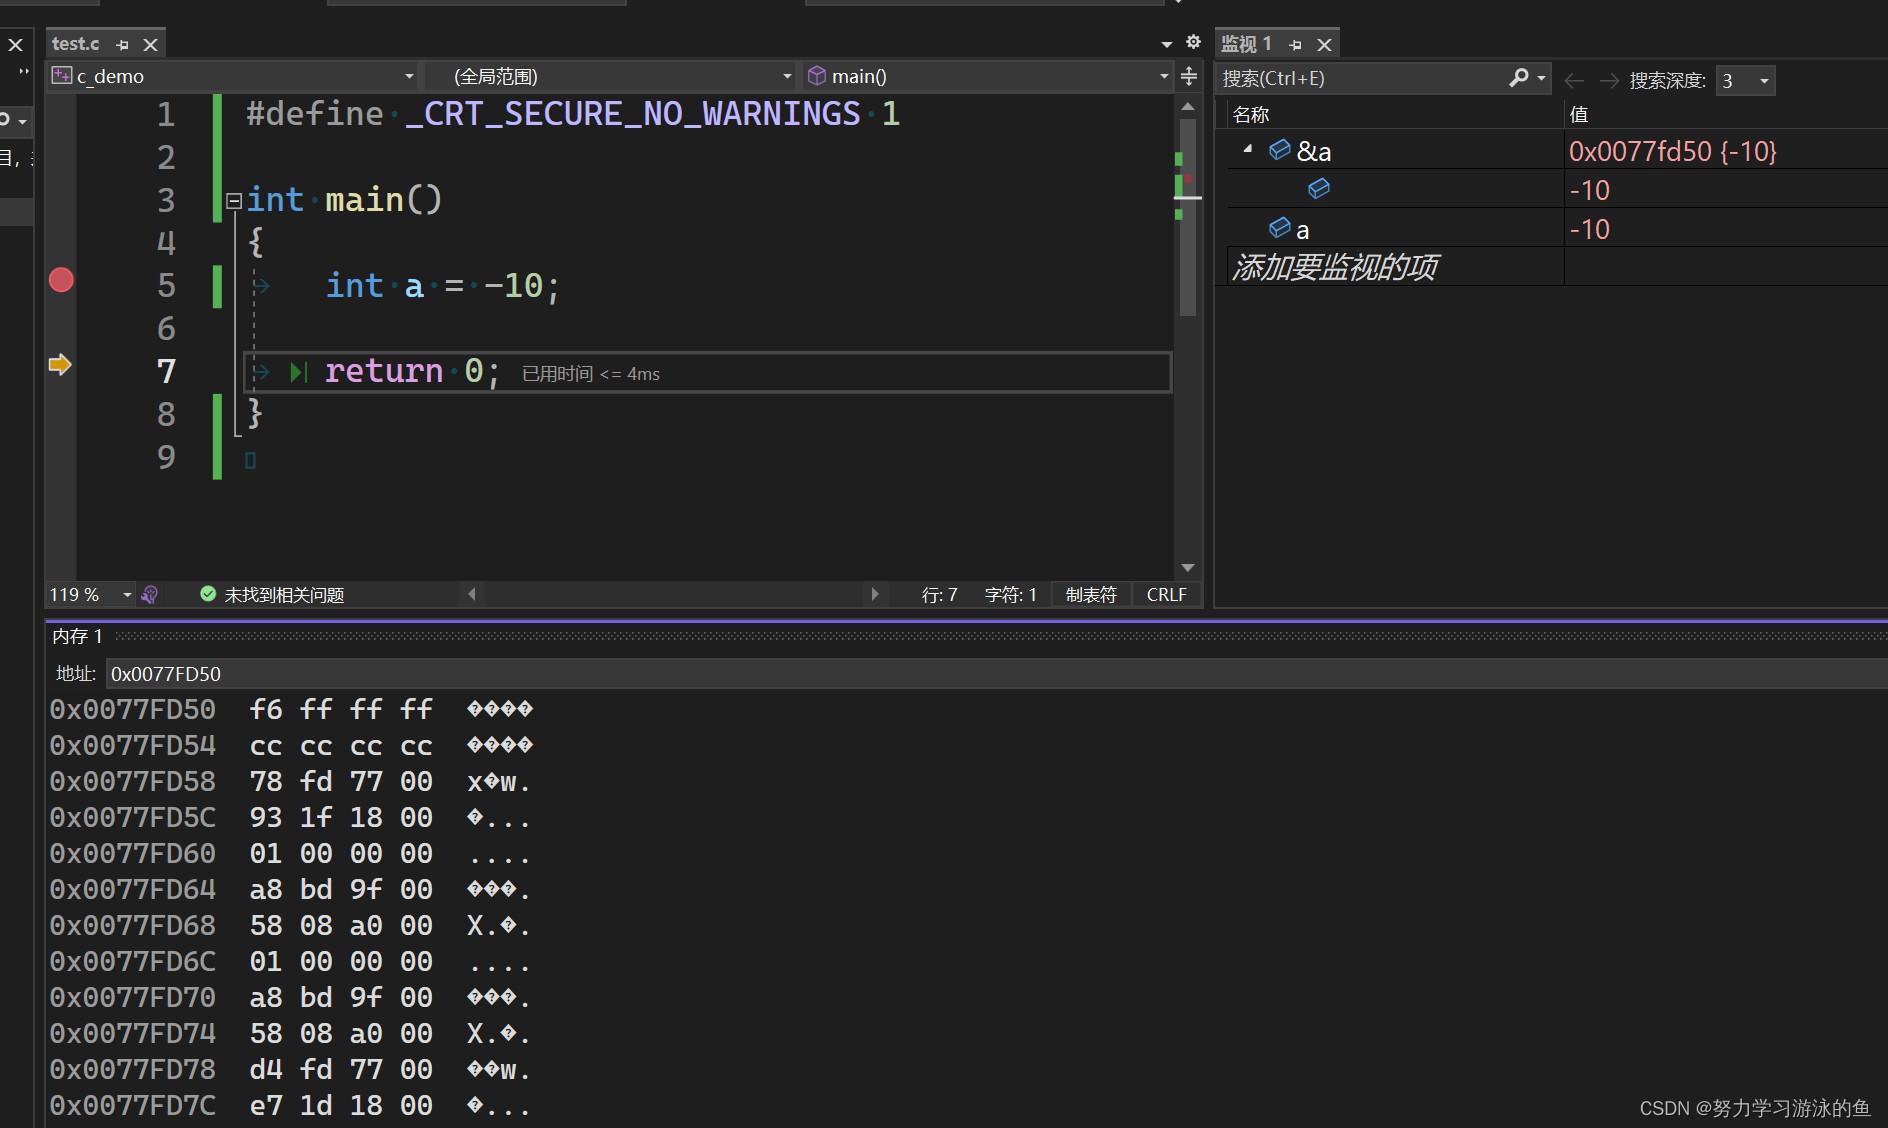Click the main() cube icon in navigation bar

coord(817,75)
